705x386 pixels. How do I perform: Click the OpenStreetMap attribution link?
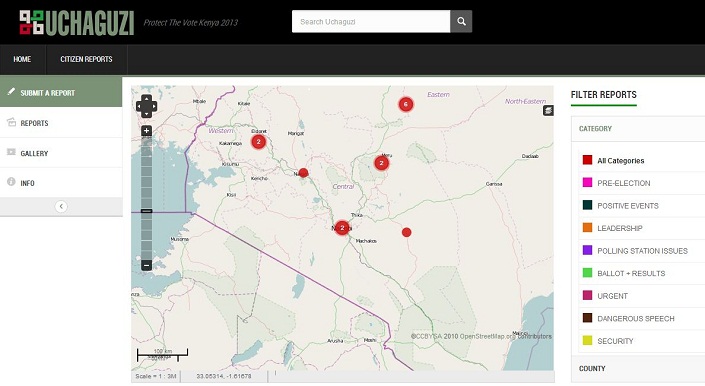[x=481, y=336]
